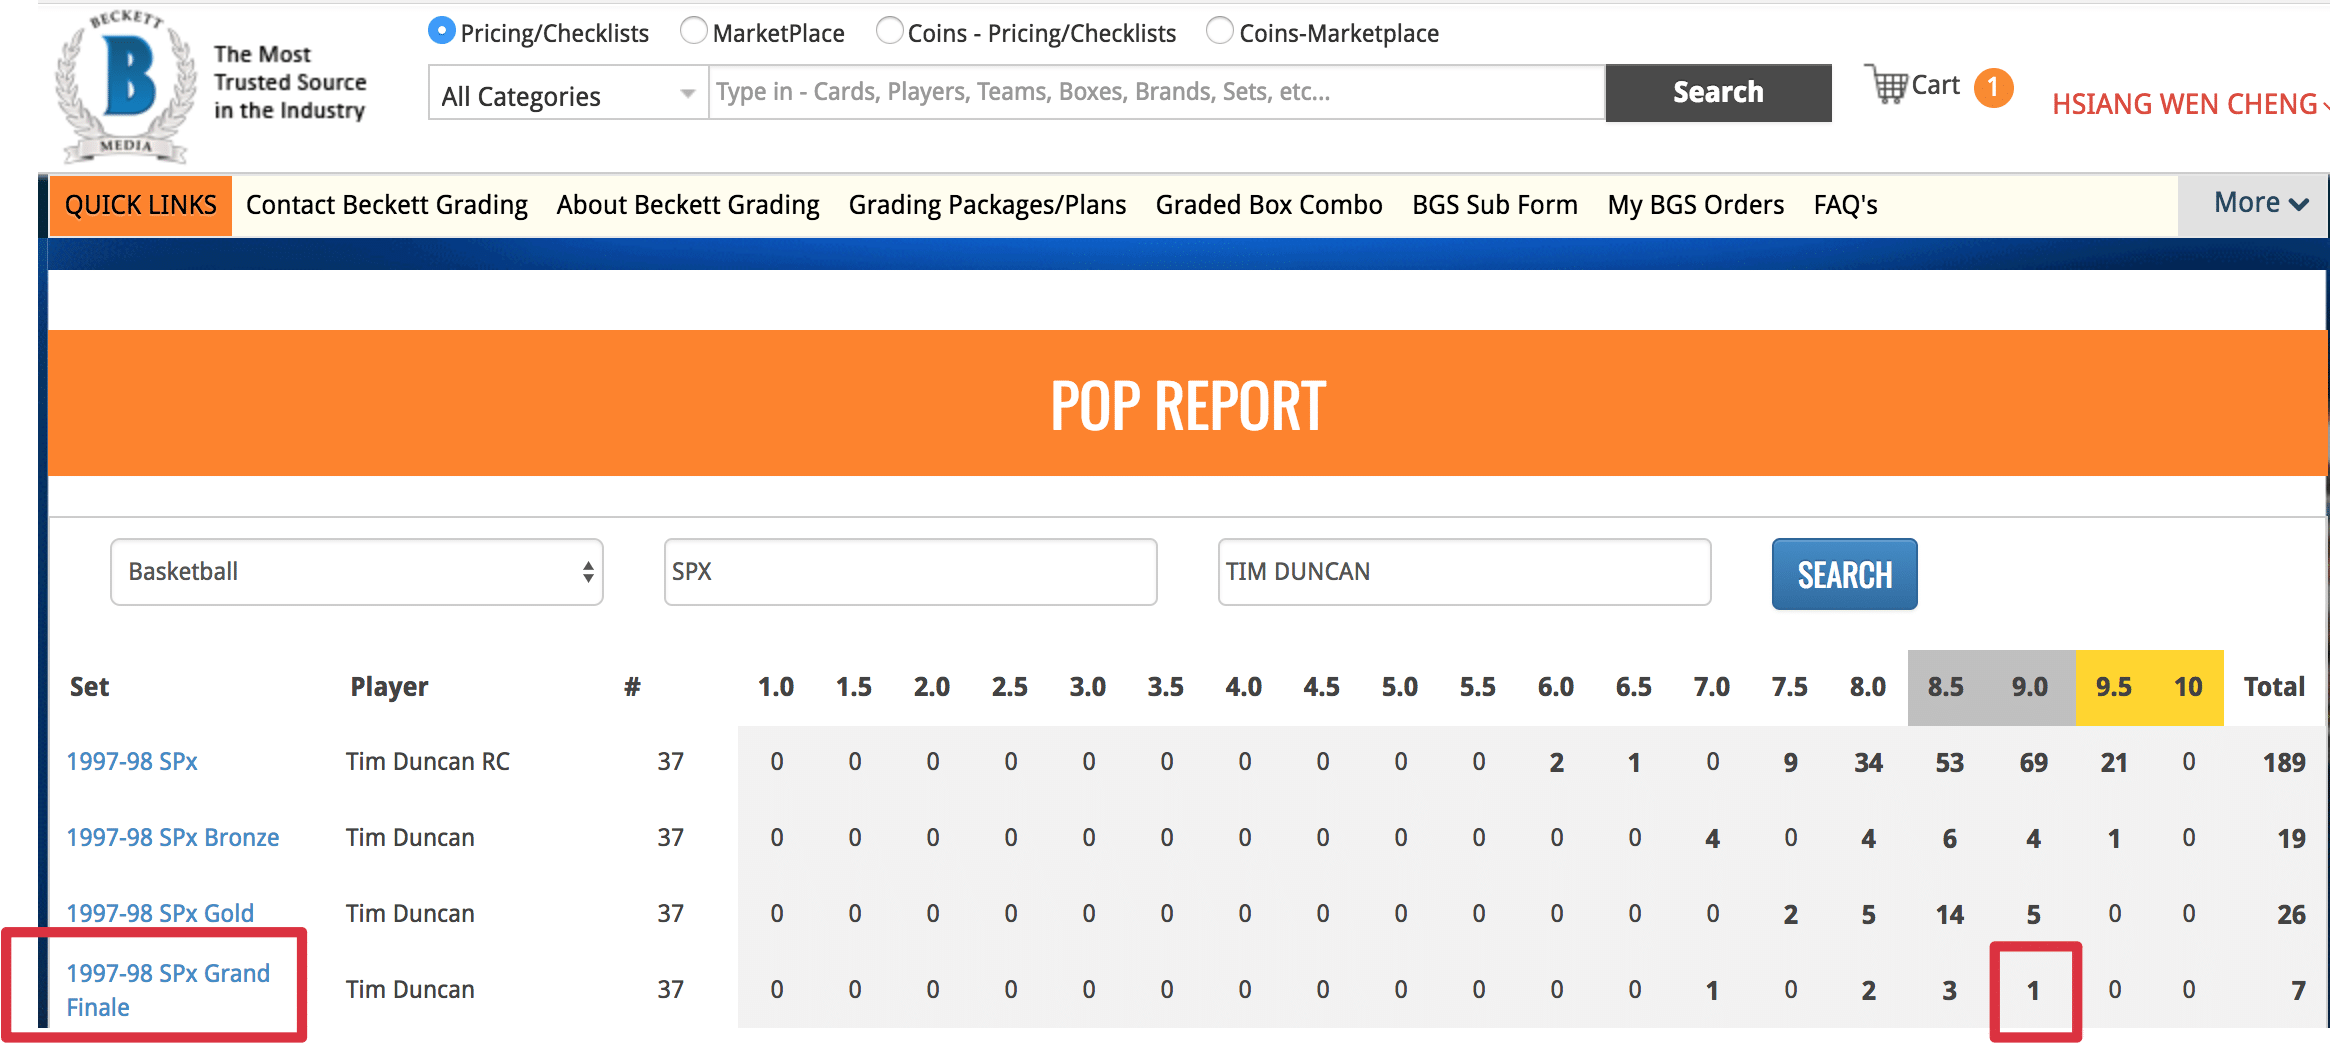This screenshot has height=1044, width=2330.
Task: Click the blue SEARCH pop report button
Action: (x=1844, y=574)
